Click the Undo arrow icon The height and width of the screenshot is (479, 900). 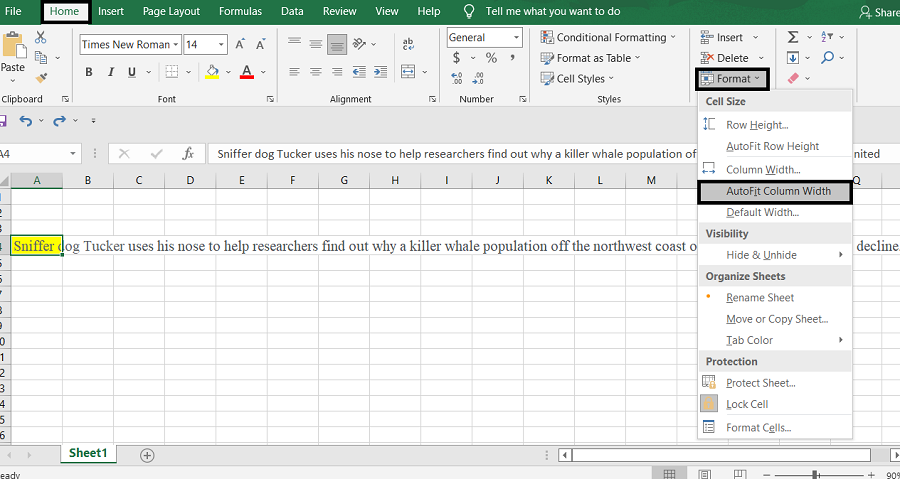click(25, 121)
